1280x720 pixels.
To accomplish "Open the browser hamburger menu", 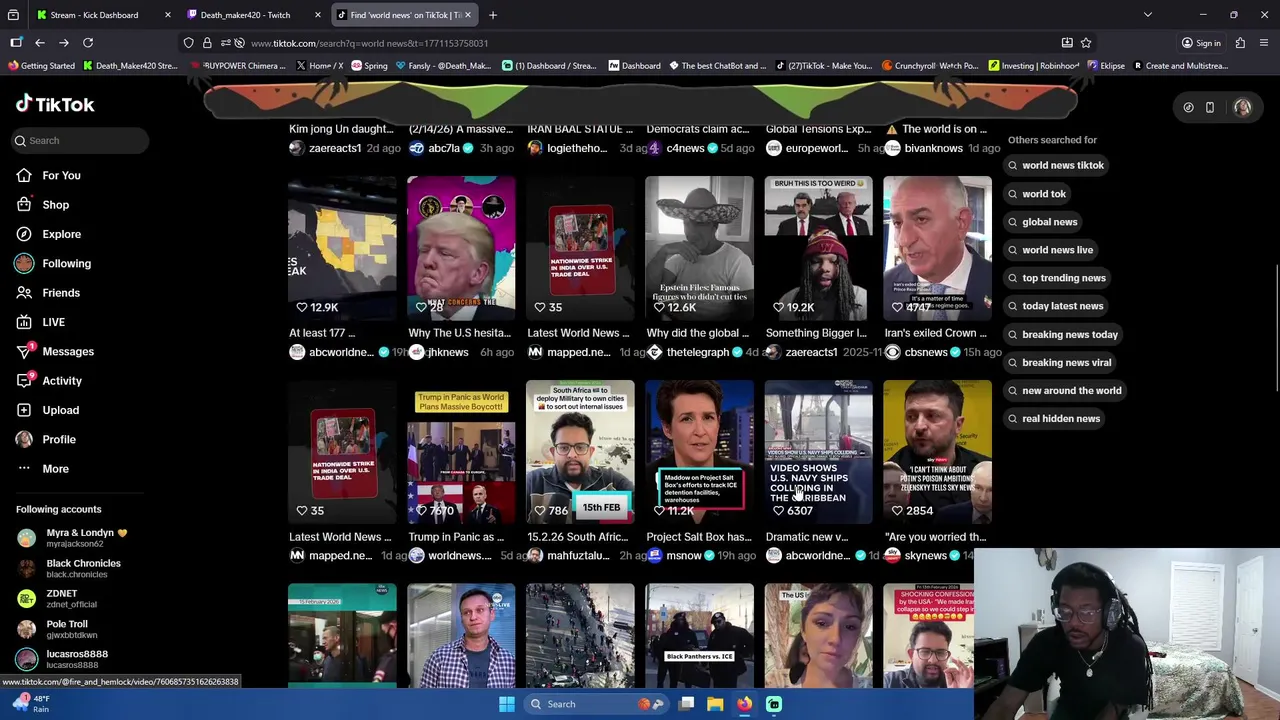I will 1264,43.
